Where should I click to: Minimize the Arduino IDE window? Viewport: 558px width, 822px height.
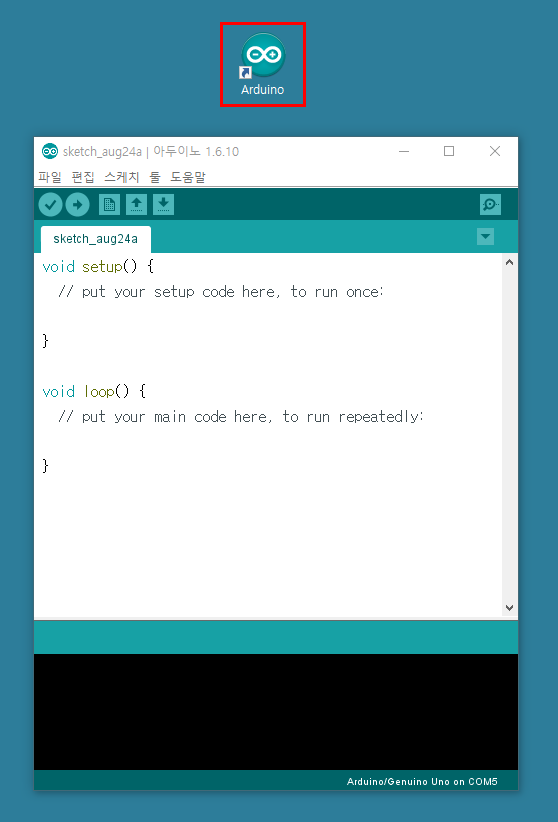click(404, 151)
